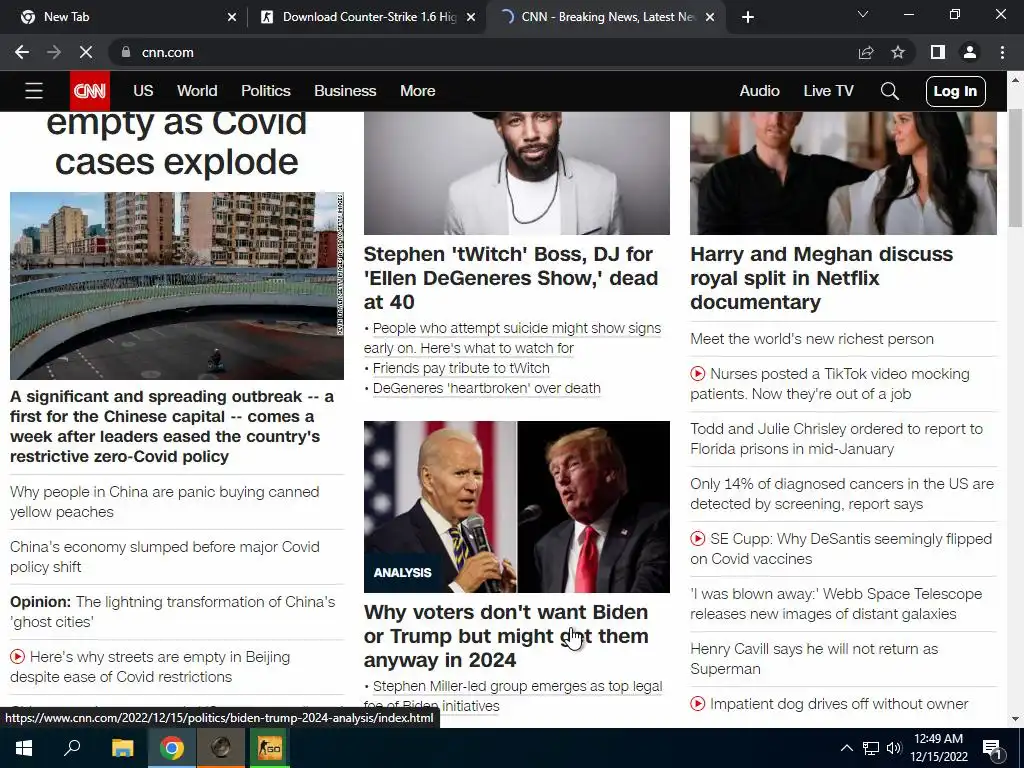Open Stephen 'tWitch' Boss headline
Viewport: 1024px width, 768px height.
(x=511, y=278)
